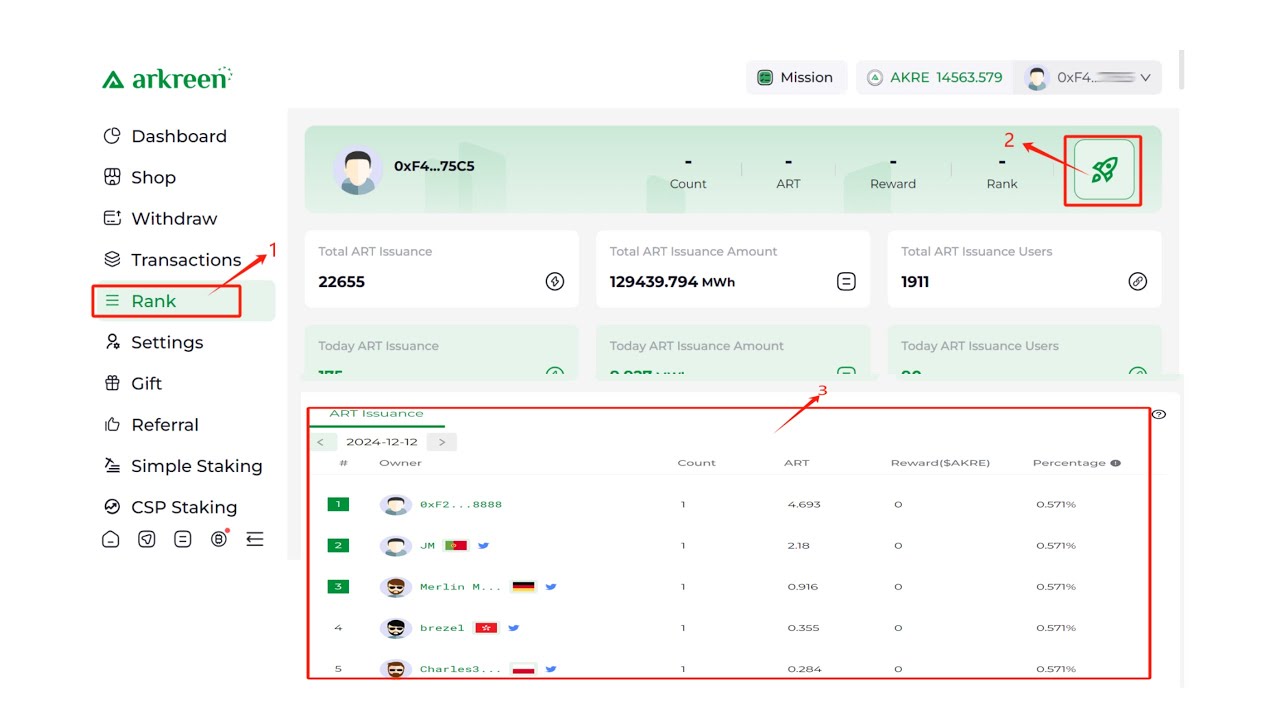Go to the next date
Image resolution: width=1280 pixels, height=720 pixels.
click(442, 442)
